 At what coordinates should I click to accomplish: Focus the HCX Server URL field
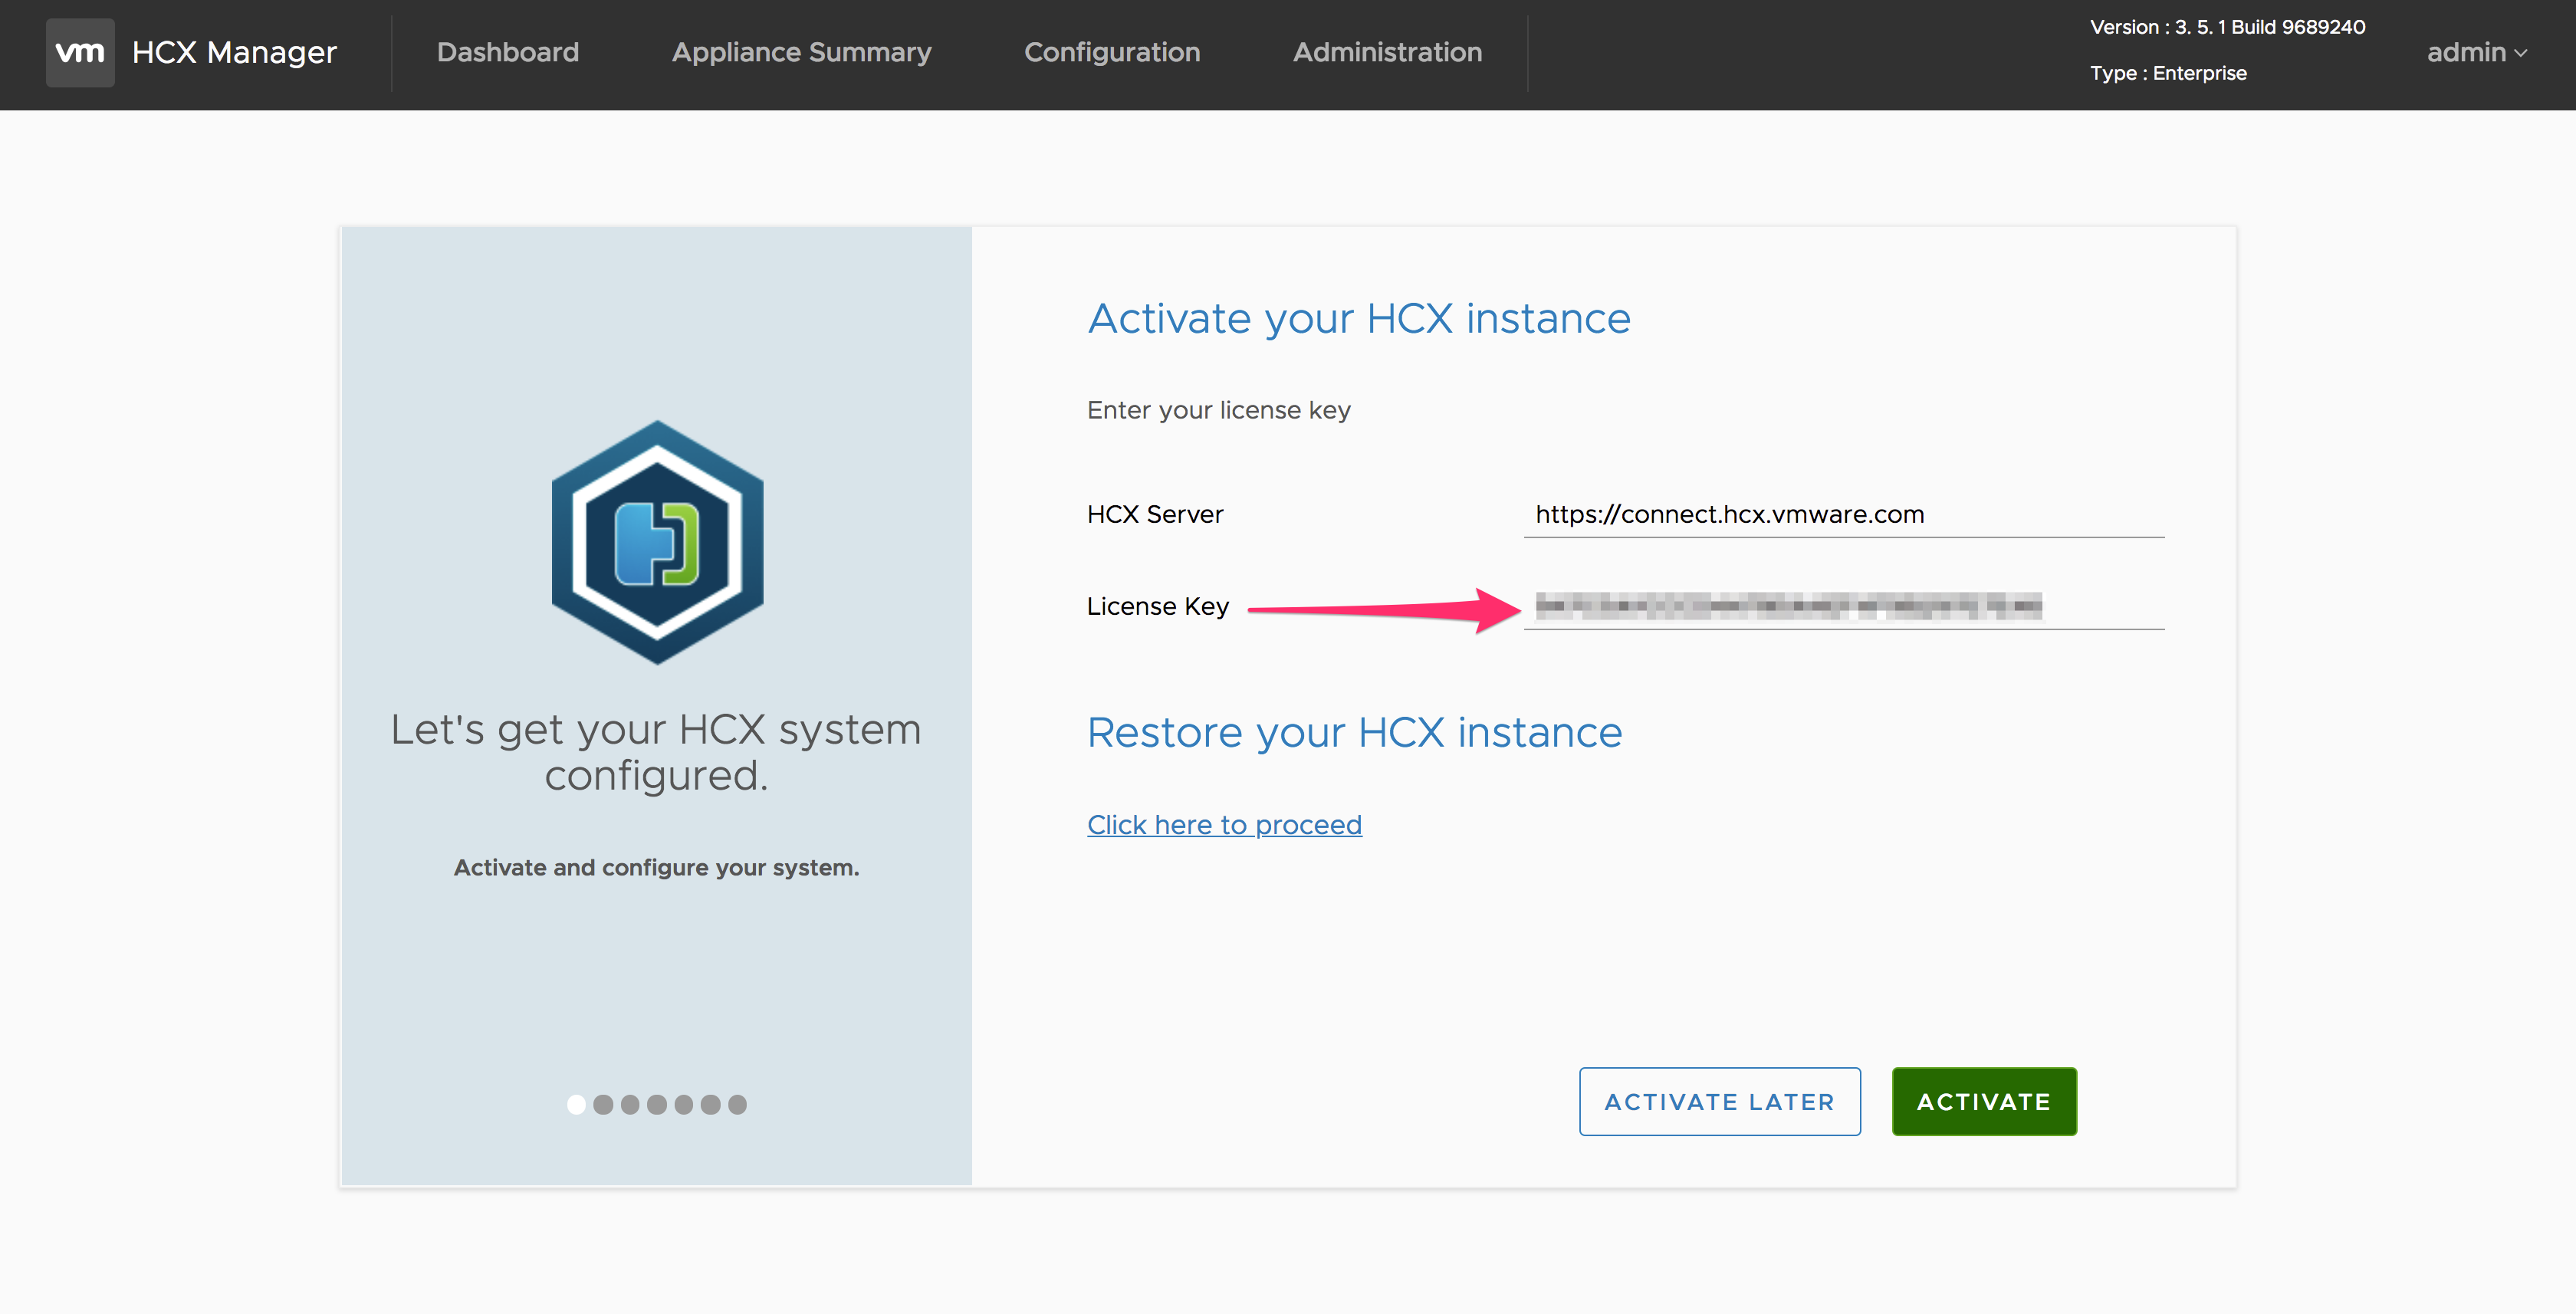click(x=1843, y=514)
